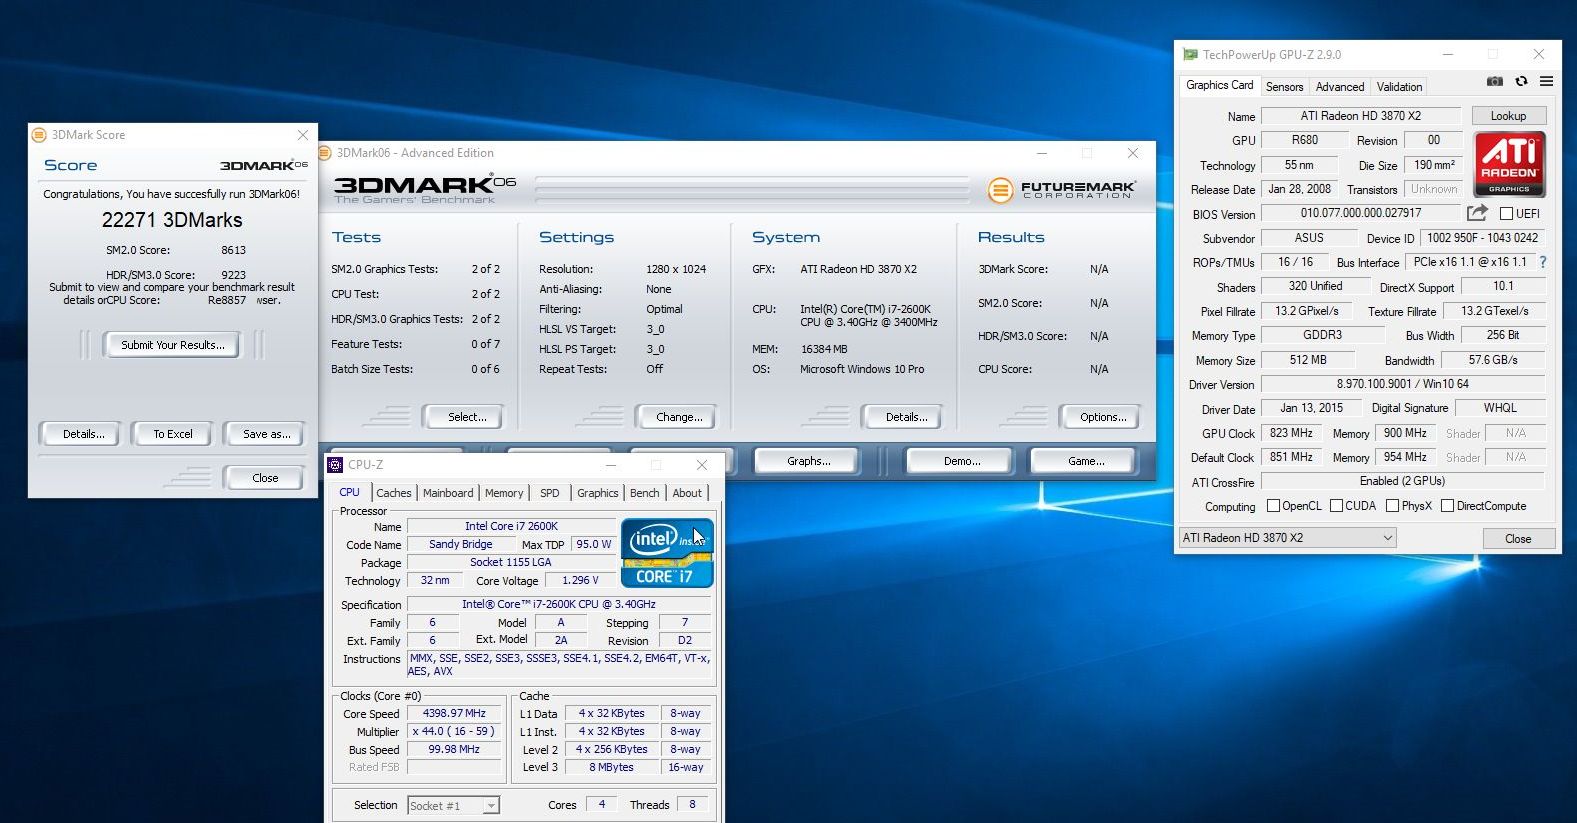Open the Mainboard tab in CPU-Z
Viewport: 1577px width, 823px height.
point(448,493)
